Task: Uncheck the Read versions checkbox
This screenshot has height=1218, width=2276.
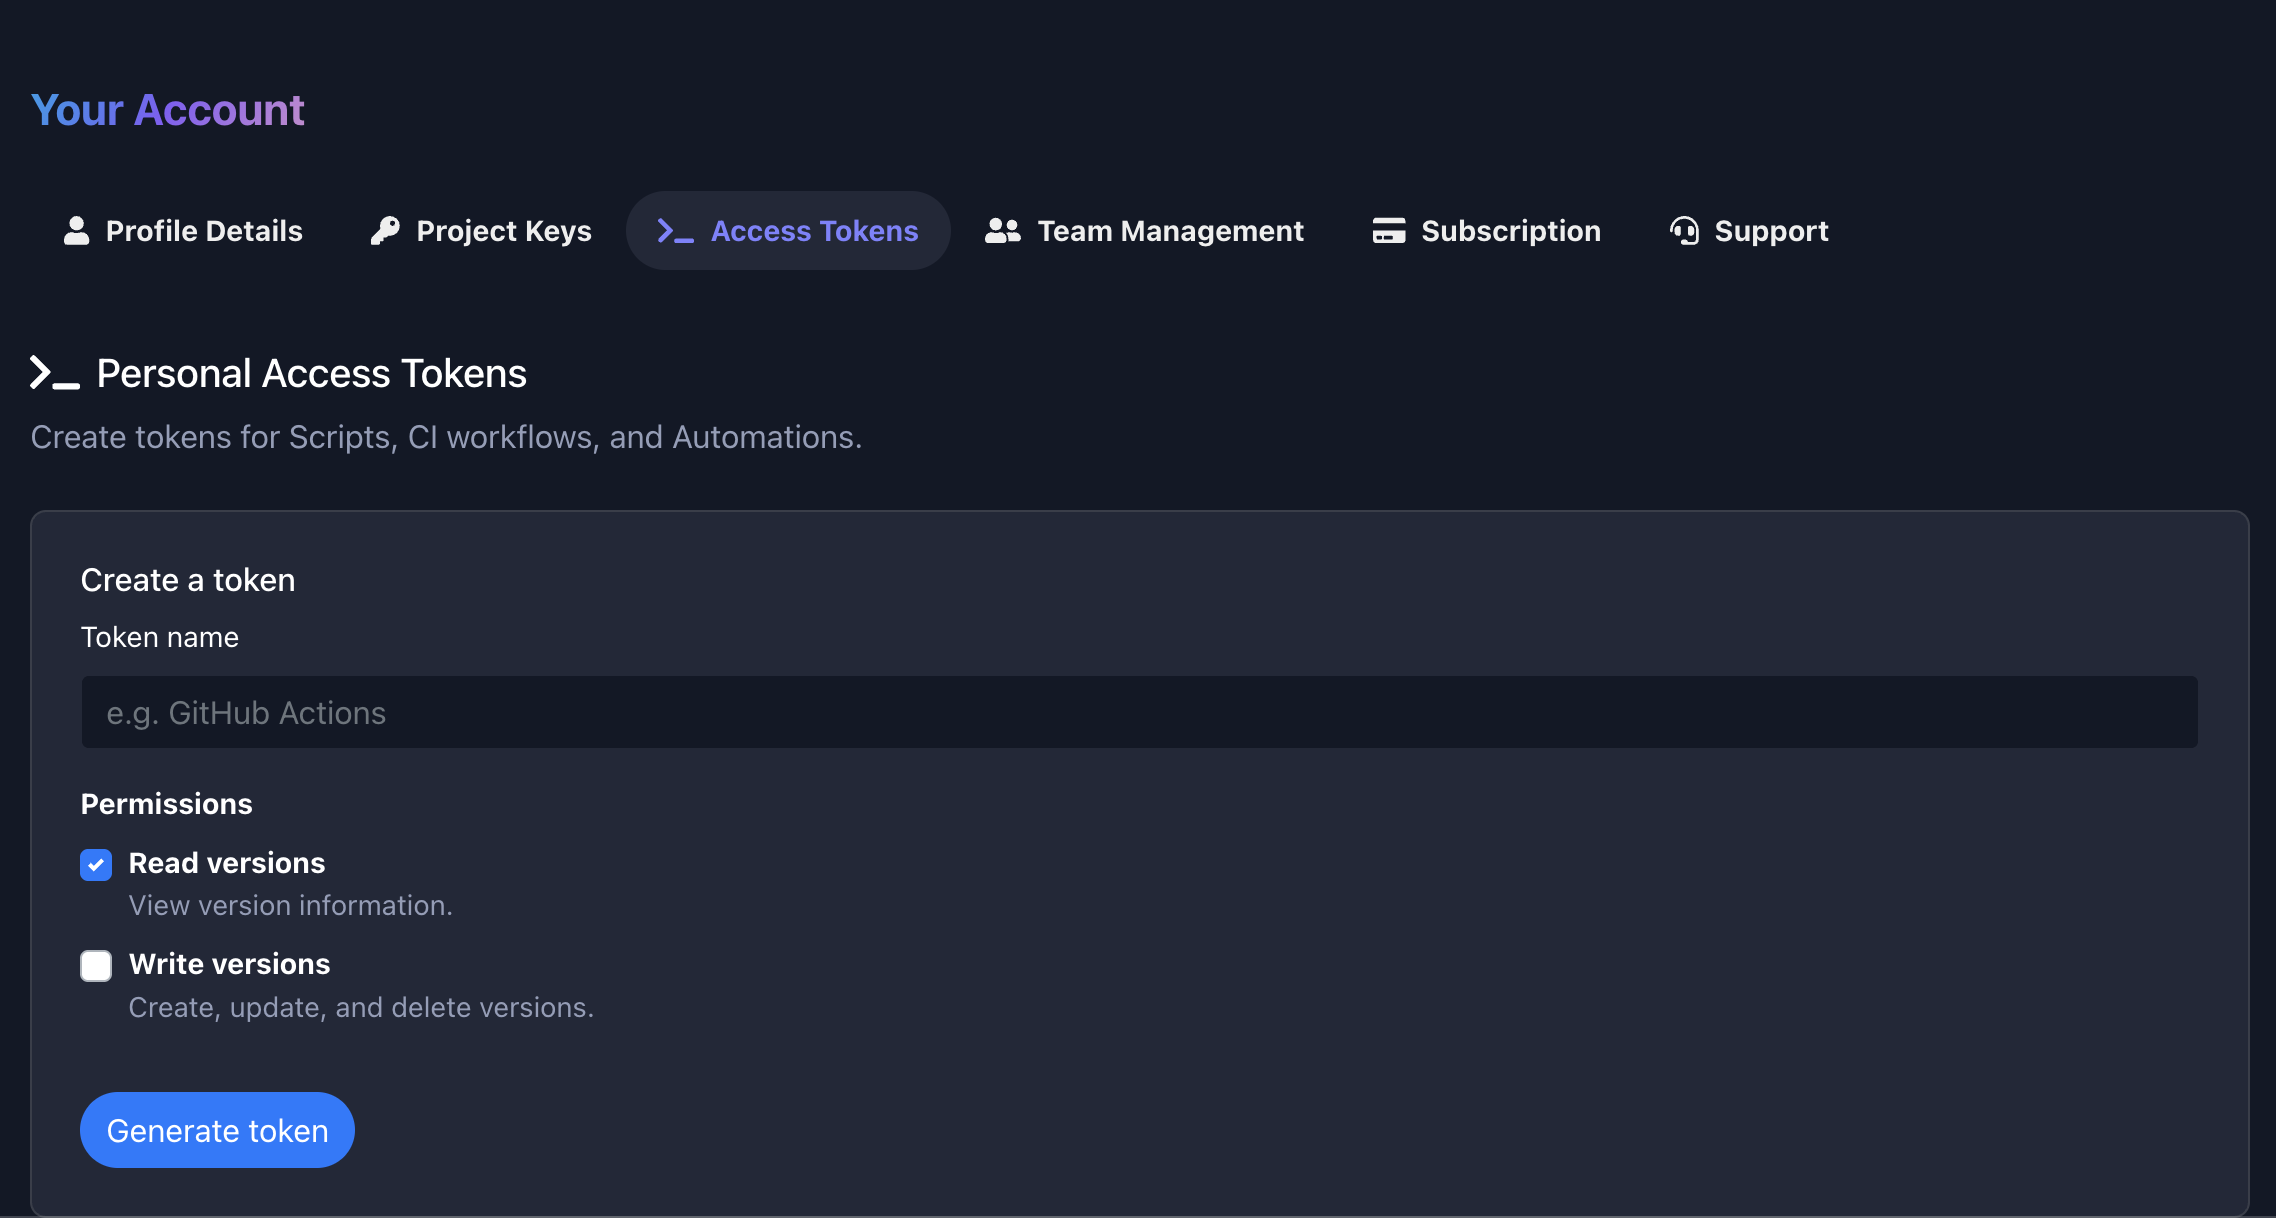Action: pos(96,865)
